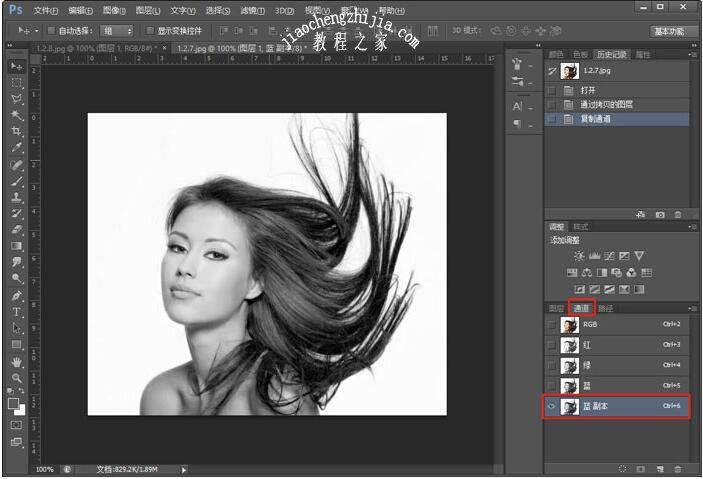Click the foreground color swatch
The height and width of the screenshot is (479, 703).
(14, 403)
